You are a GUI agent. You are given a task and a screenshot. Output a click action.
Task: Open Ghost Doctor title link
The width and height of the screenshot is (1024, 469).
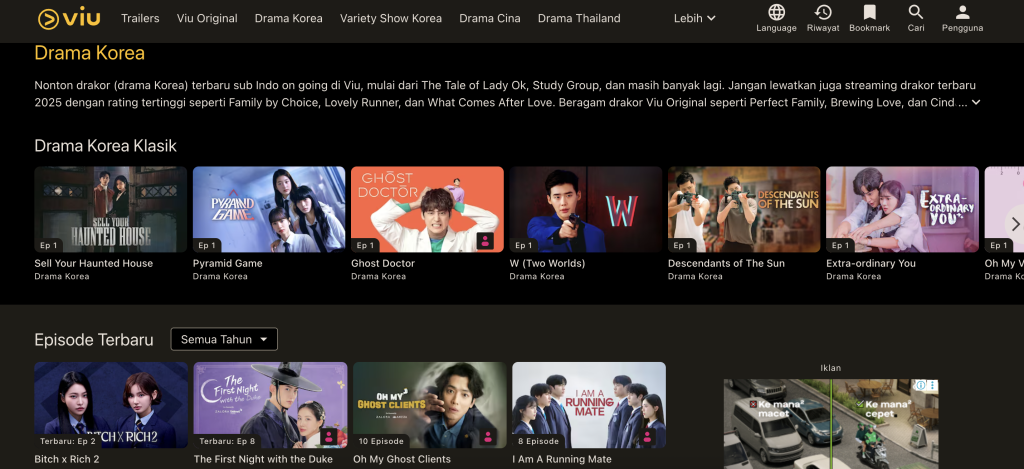tap(383, 263)
